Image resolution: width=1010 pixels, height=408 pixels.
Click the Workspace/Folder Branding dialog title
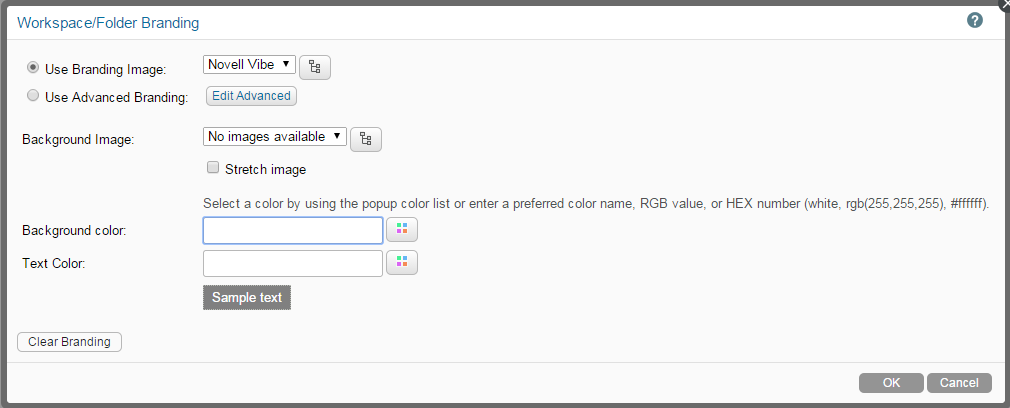pos(108,21)
